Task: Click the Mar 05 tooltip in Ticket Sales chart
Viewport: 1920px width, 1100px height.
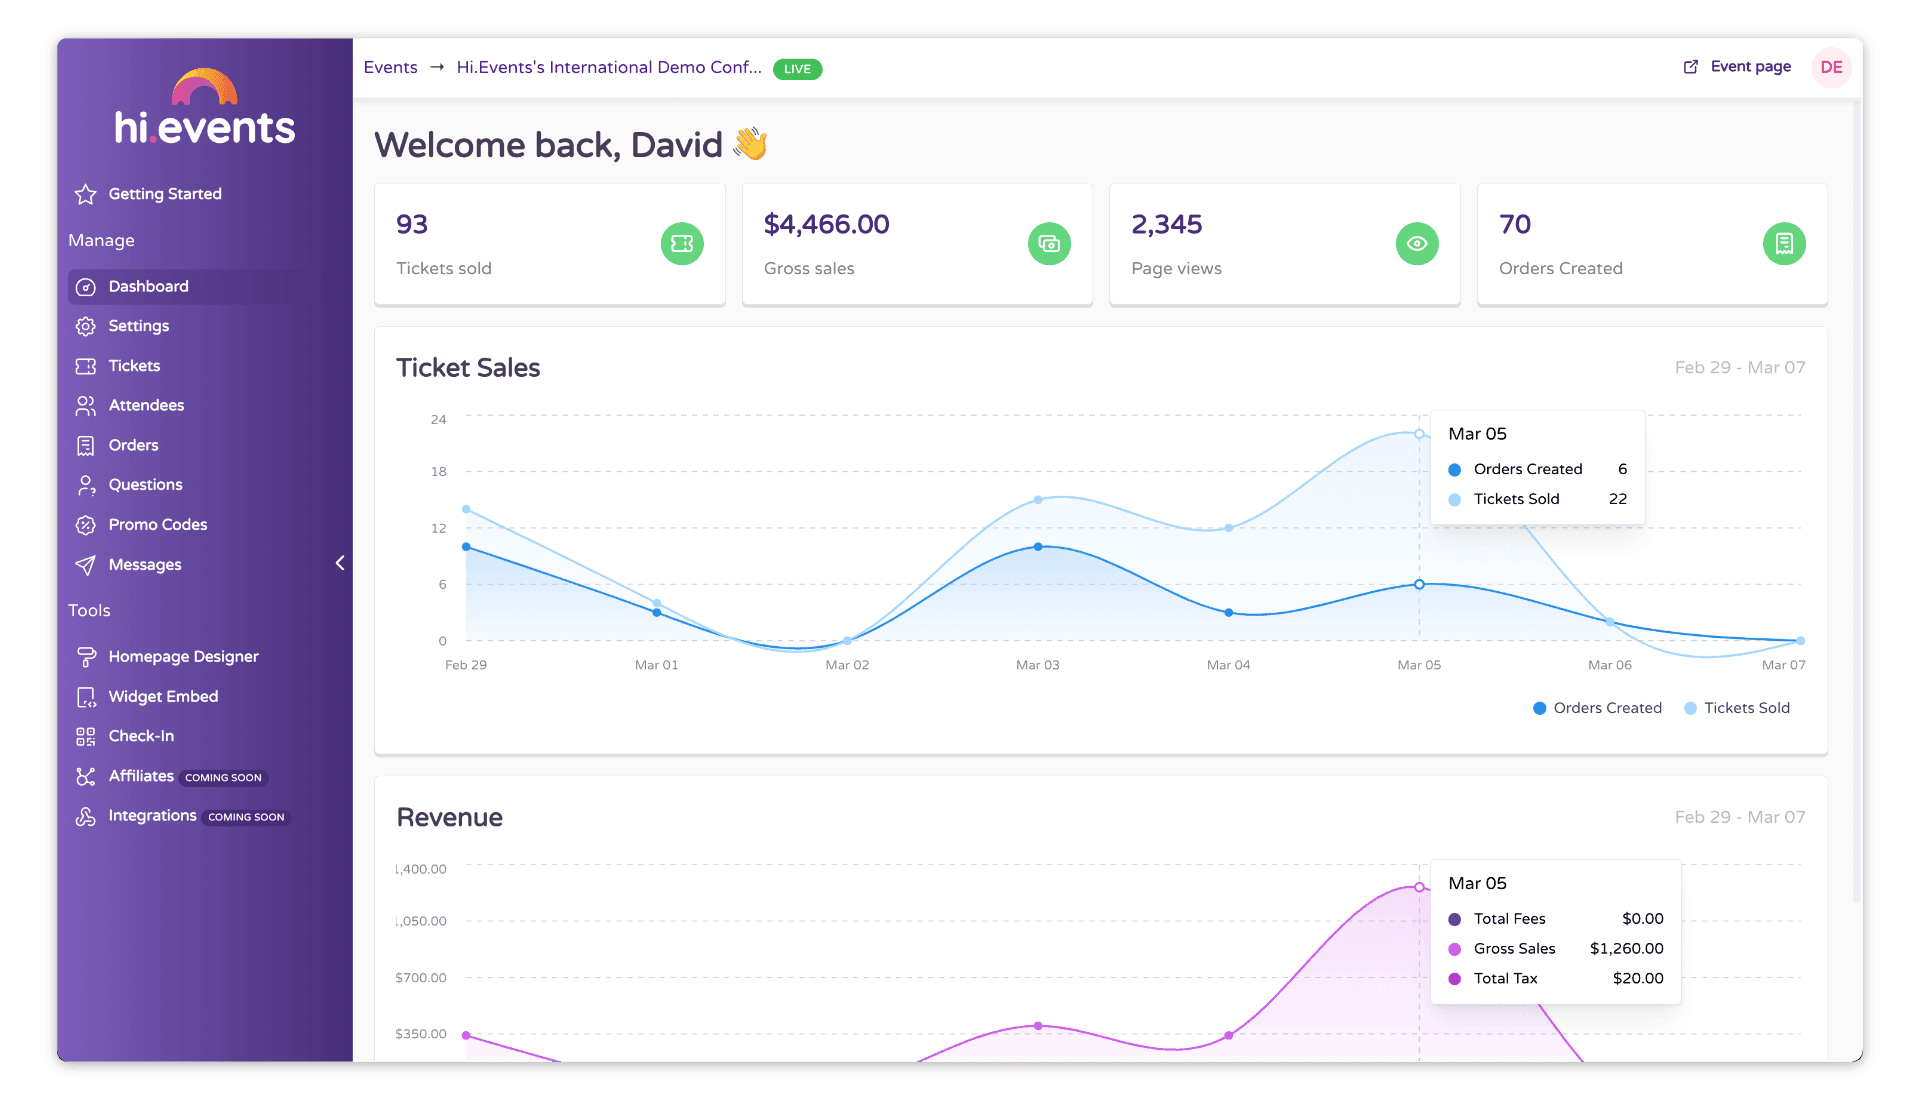Action: tap(1538, 466)
